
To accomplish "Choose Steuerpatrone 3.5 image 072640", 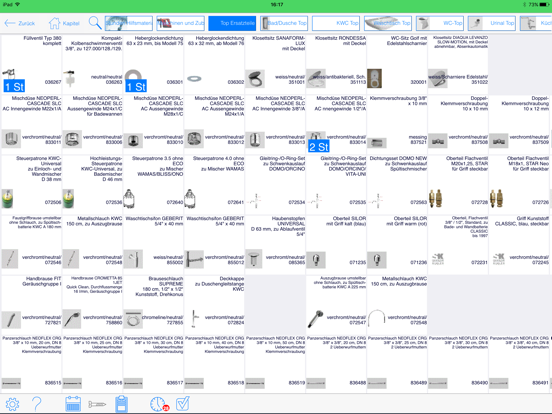I will click(x=129, y=199).
